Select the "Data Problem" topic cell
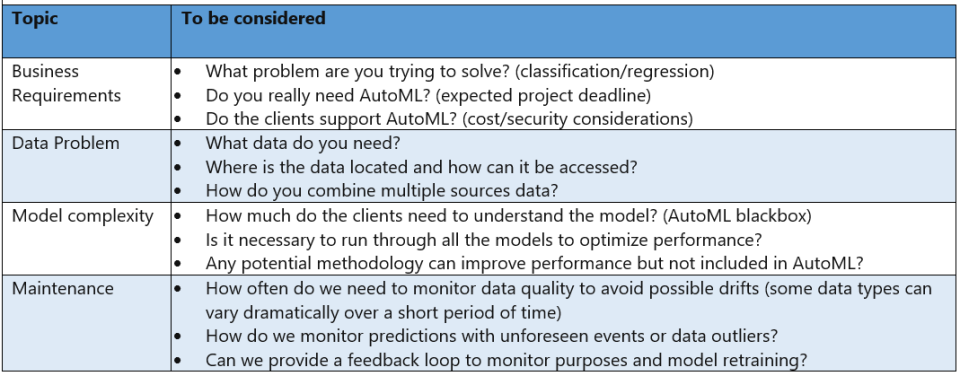The width and height of the screenshot is (960, 376). 86,166
